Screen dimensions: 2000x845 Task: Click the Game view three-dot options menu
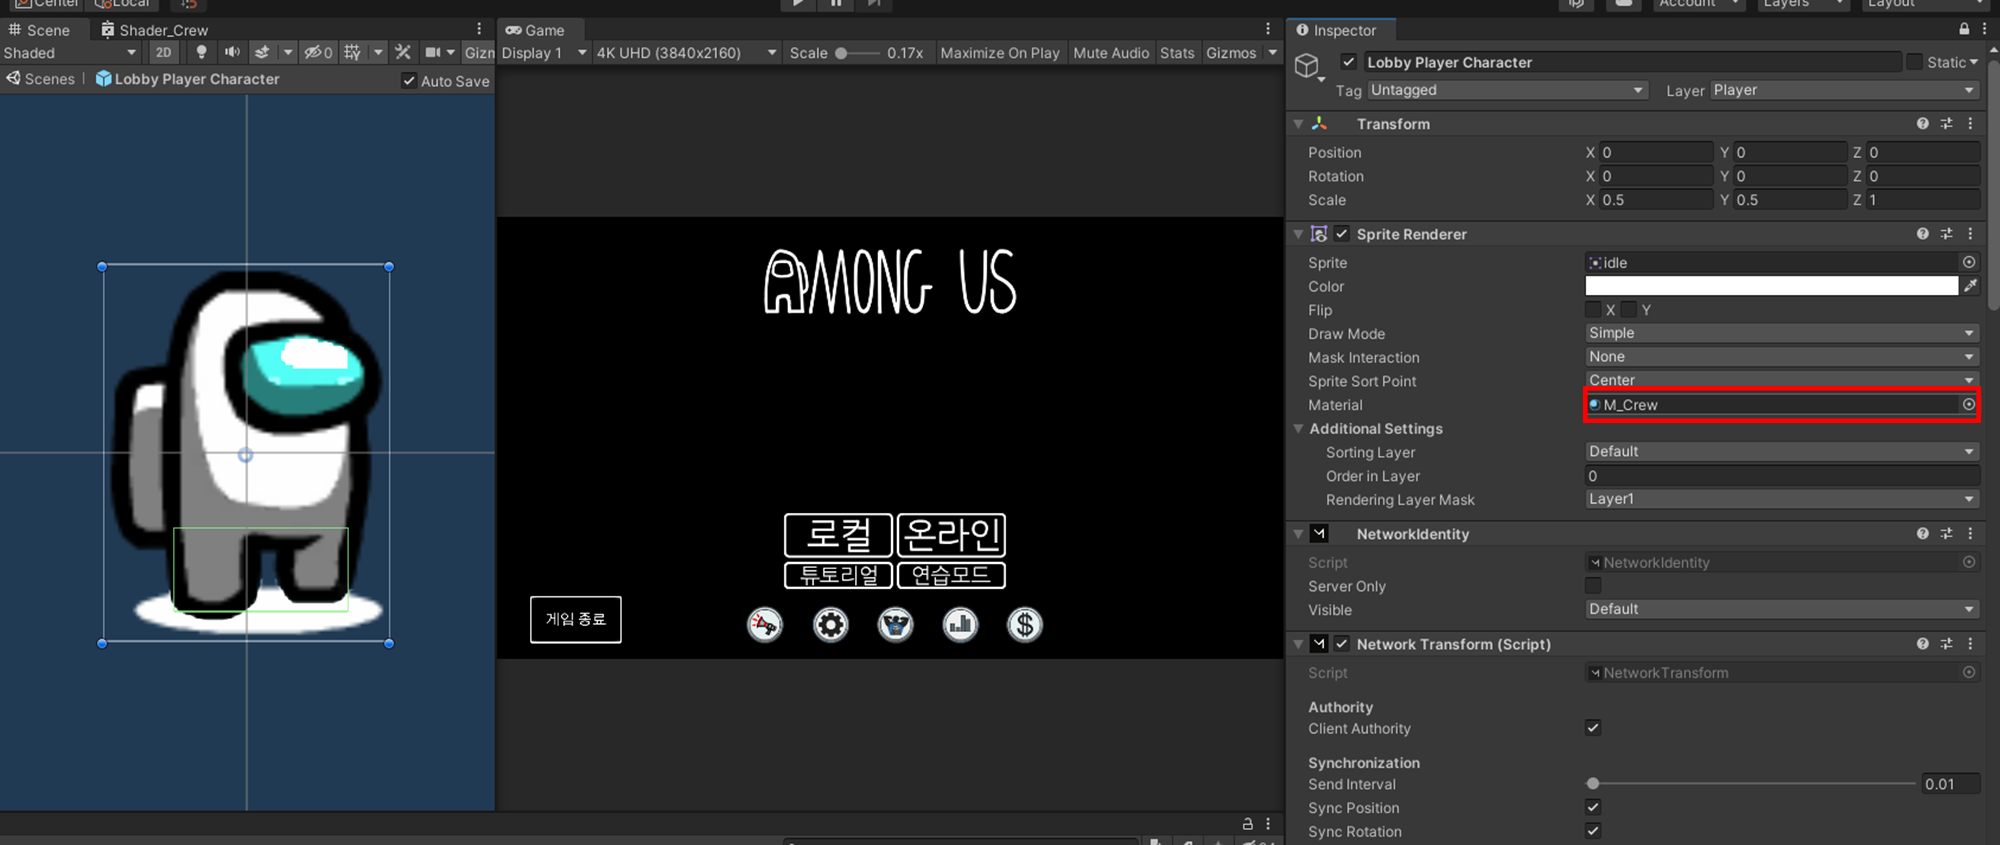1268,29
